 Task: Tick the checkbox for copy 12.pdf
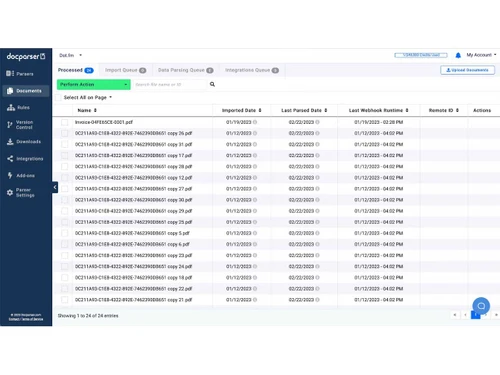coord(65,178)
